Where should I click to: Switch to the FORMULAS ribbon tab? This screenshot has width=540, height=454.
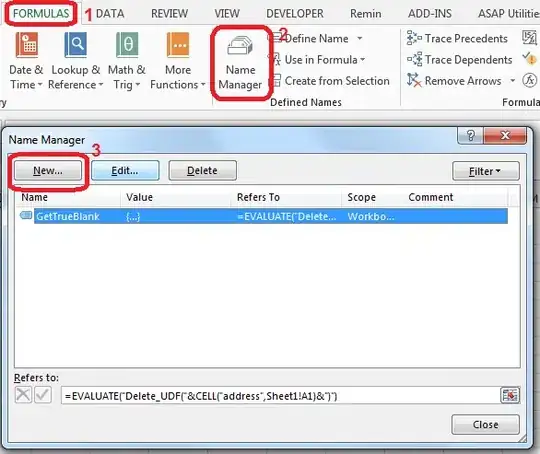click(41, 13)
